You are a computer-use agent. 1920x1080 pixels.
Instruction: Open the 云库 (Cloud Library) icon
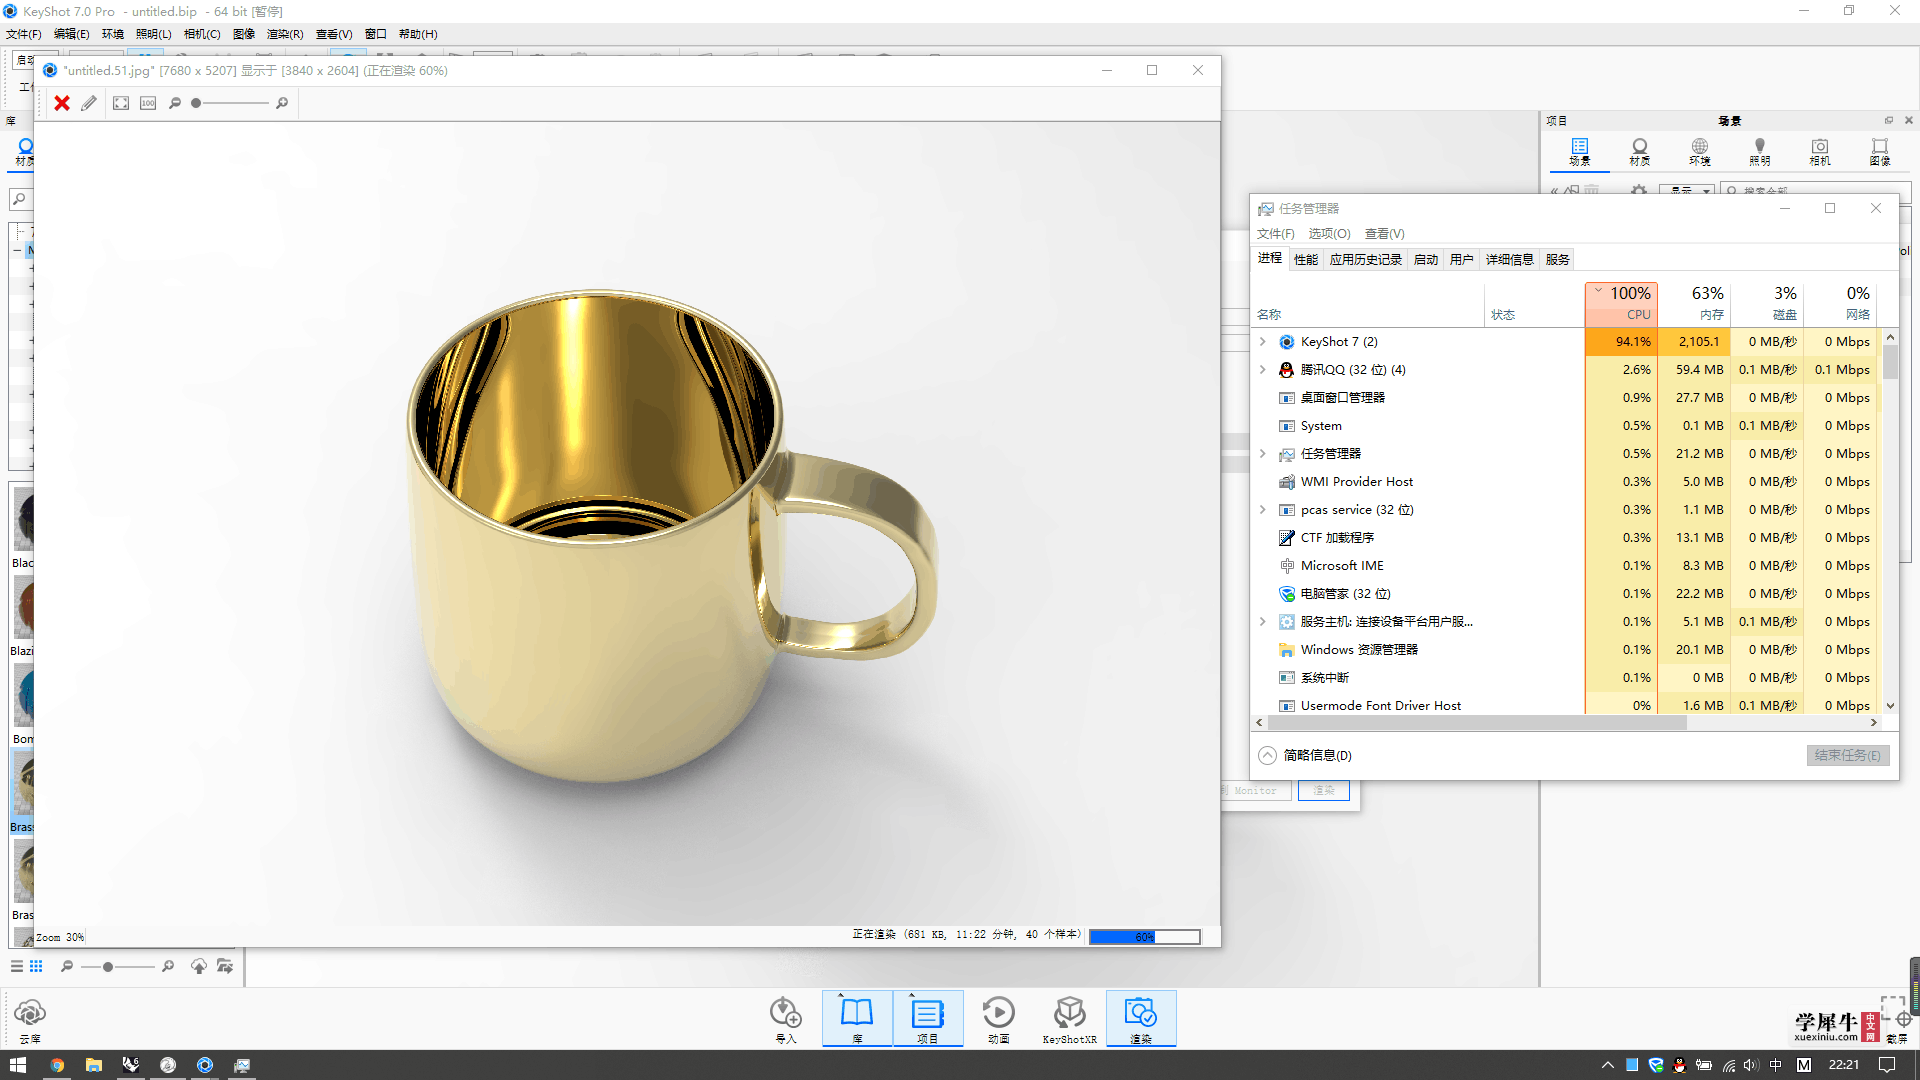(30, 1021)
